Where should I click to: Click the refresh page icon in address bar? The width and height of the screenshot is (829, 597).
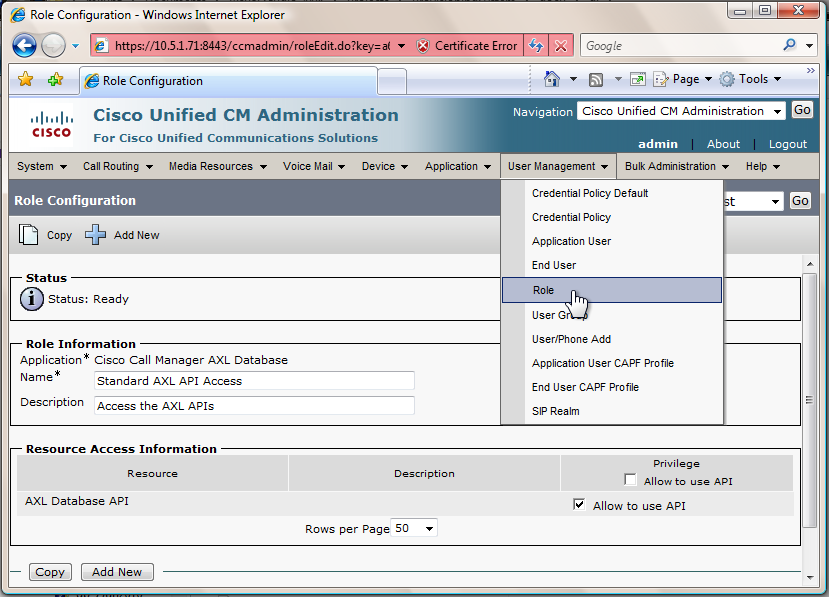[536, 46]
